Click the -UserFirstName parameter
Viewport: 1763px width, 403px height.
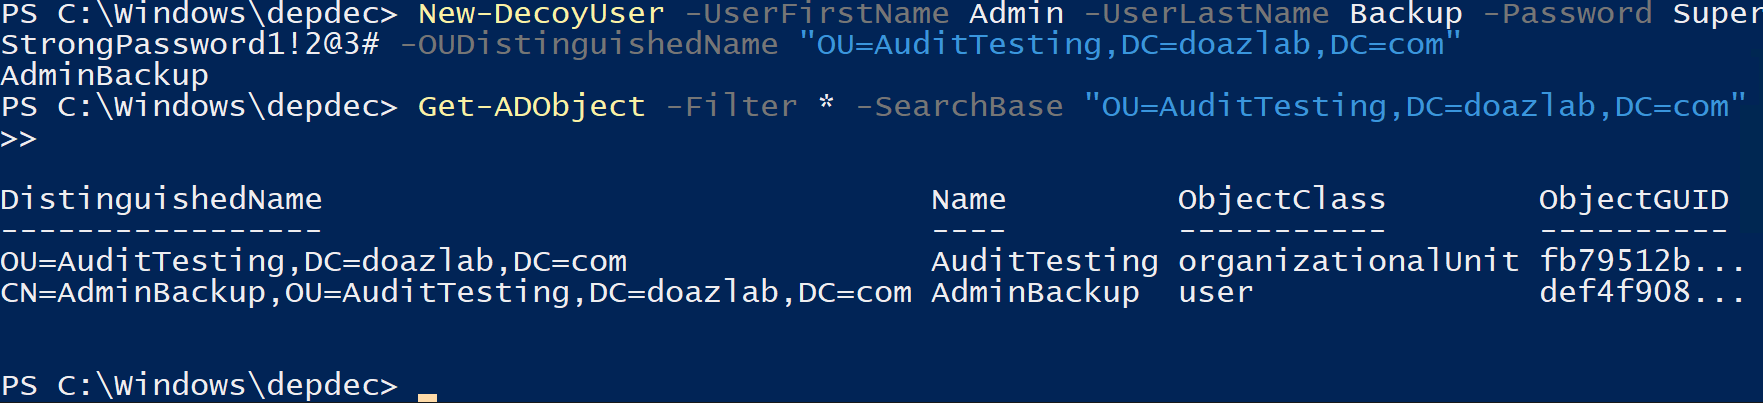(816, 14)
